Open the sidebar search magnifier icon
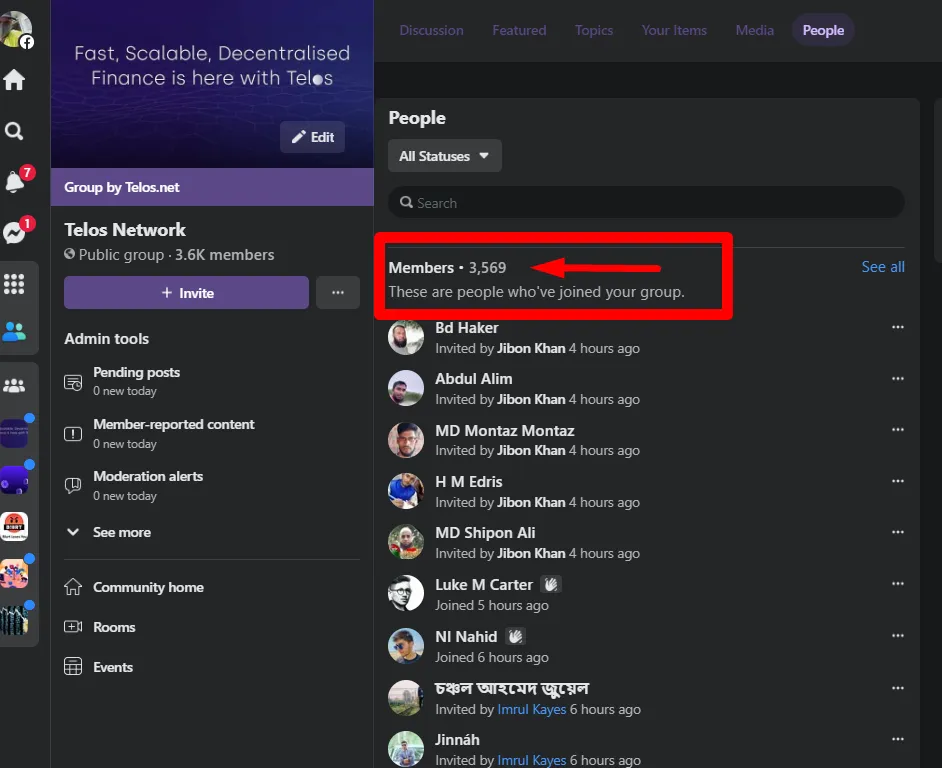 (14, 130)
